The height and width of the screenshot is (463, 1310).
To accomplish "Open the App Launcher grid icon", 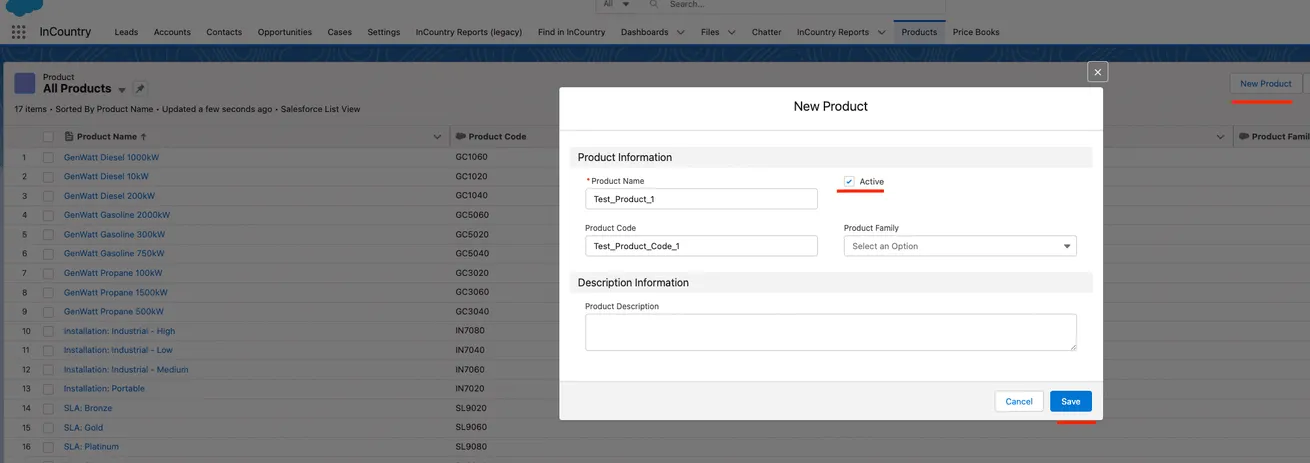I will point(19,32).
